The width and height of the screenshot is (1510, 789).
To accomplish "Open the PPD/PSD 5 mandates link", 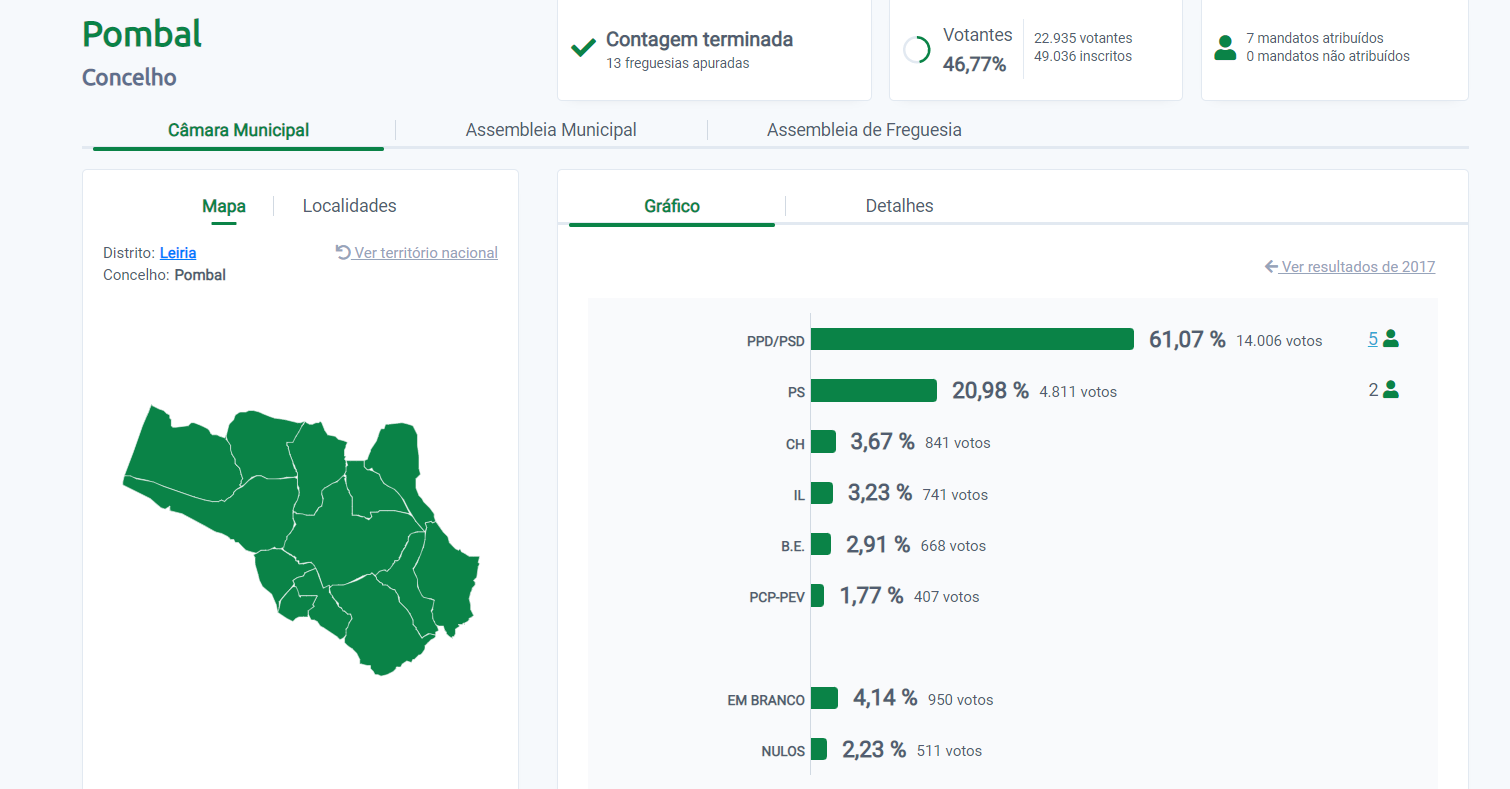I will tap(1373, 339).
